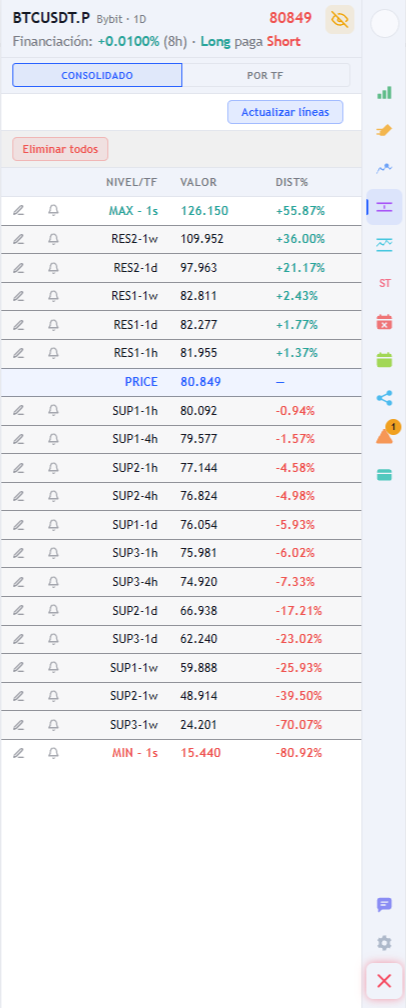Open the teal trend lines sidebar icon

pos(384,244)
